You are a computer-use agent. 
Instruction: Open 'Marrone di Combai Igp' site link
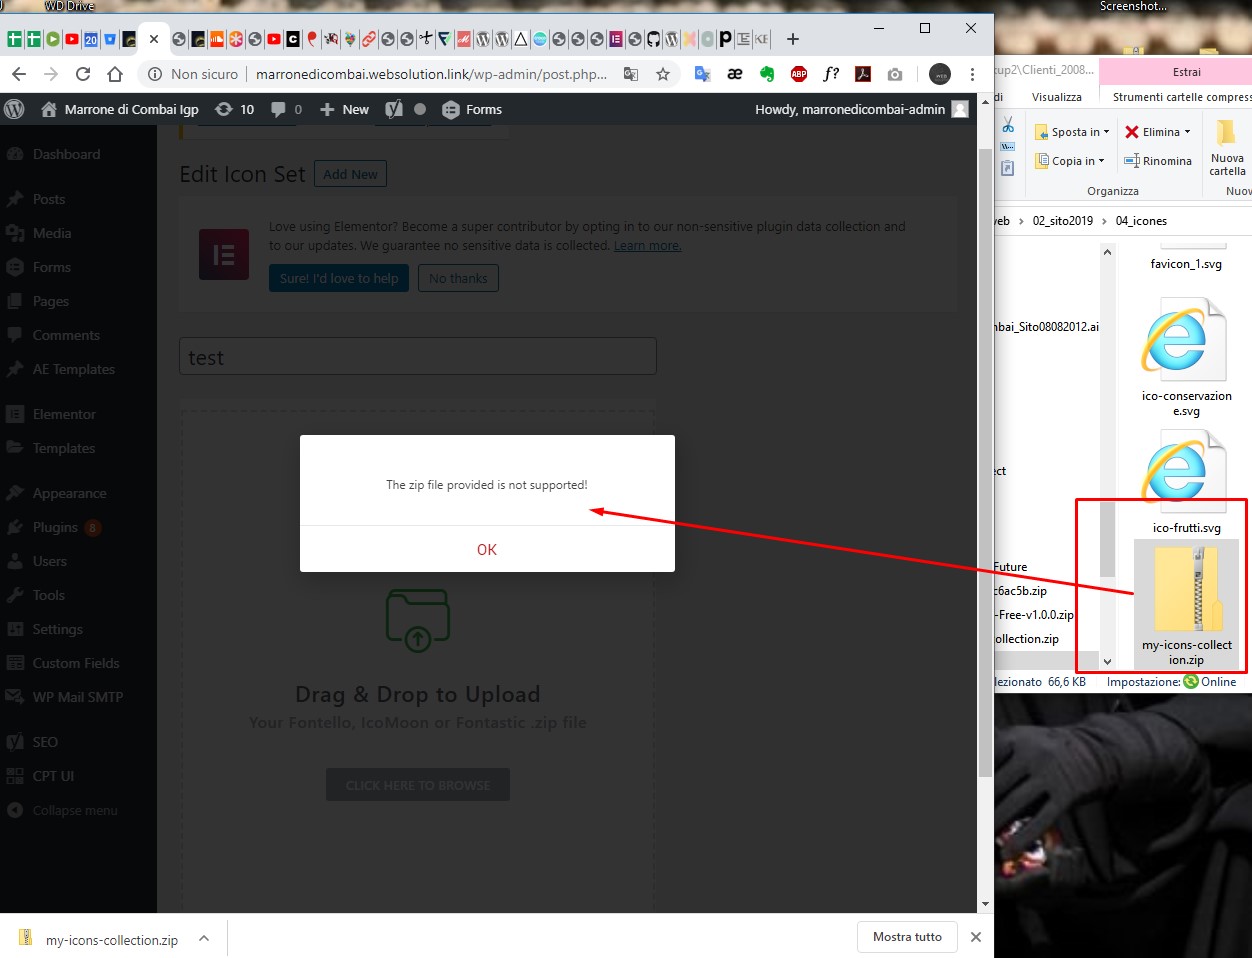[x=120, y=109]
